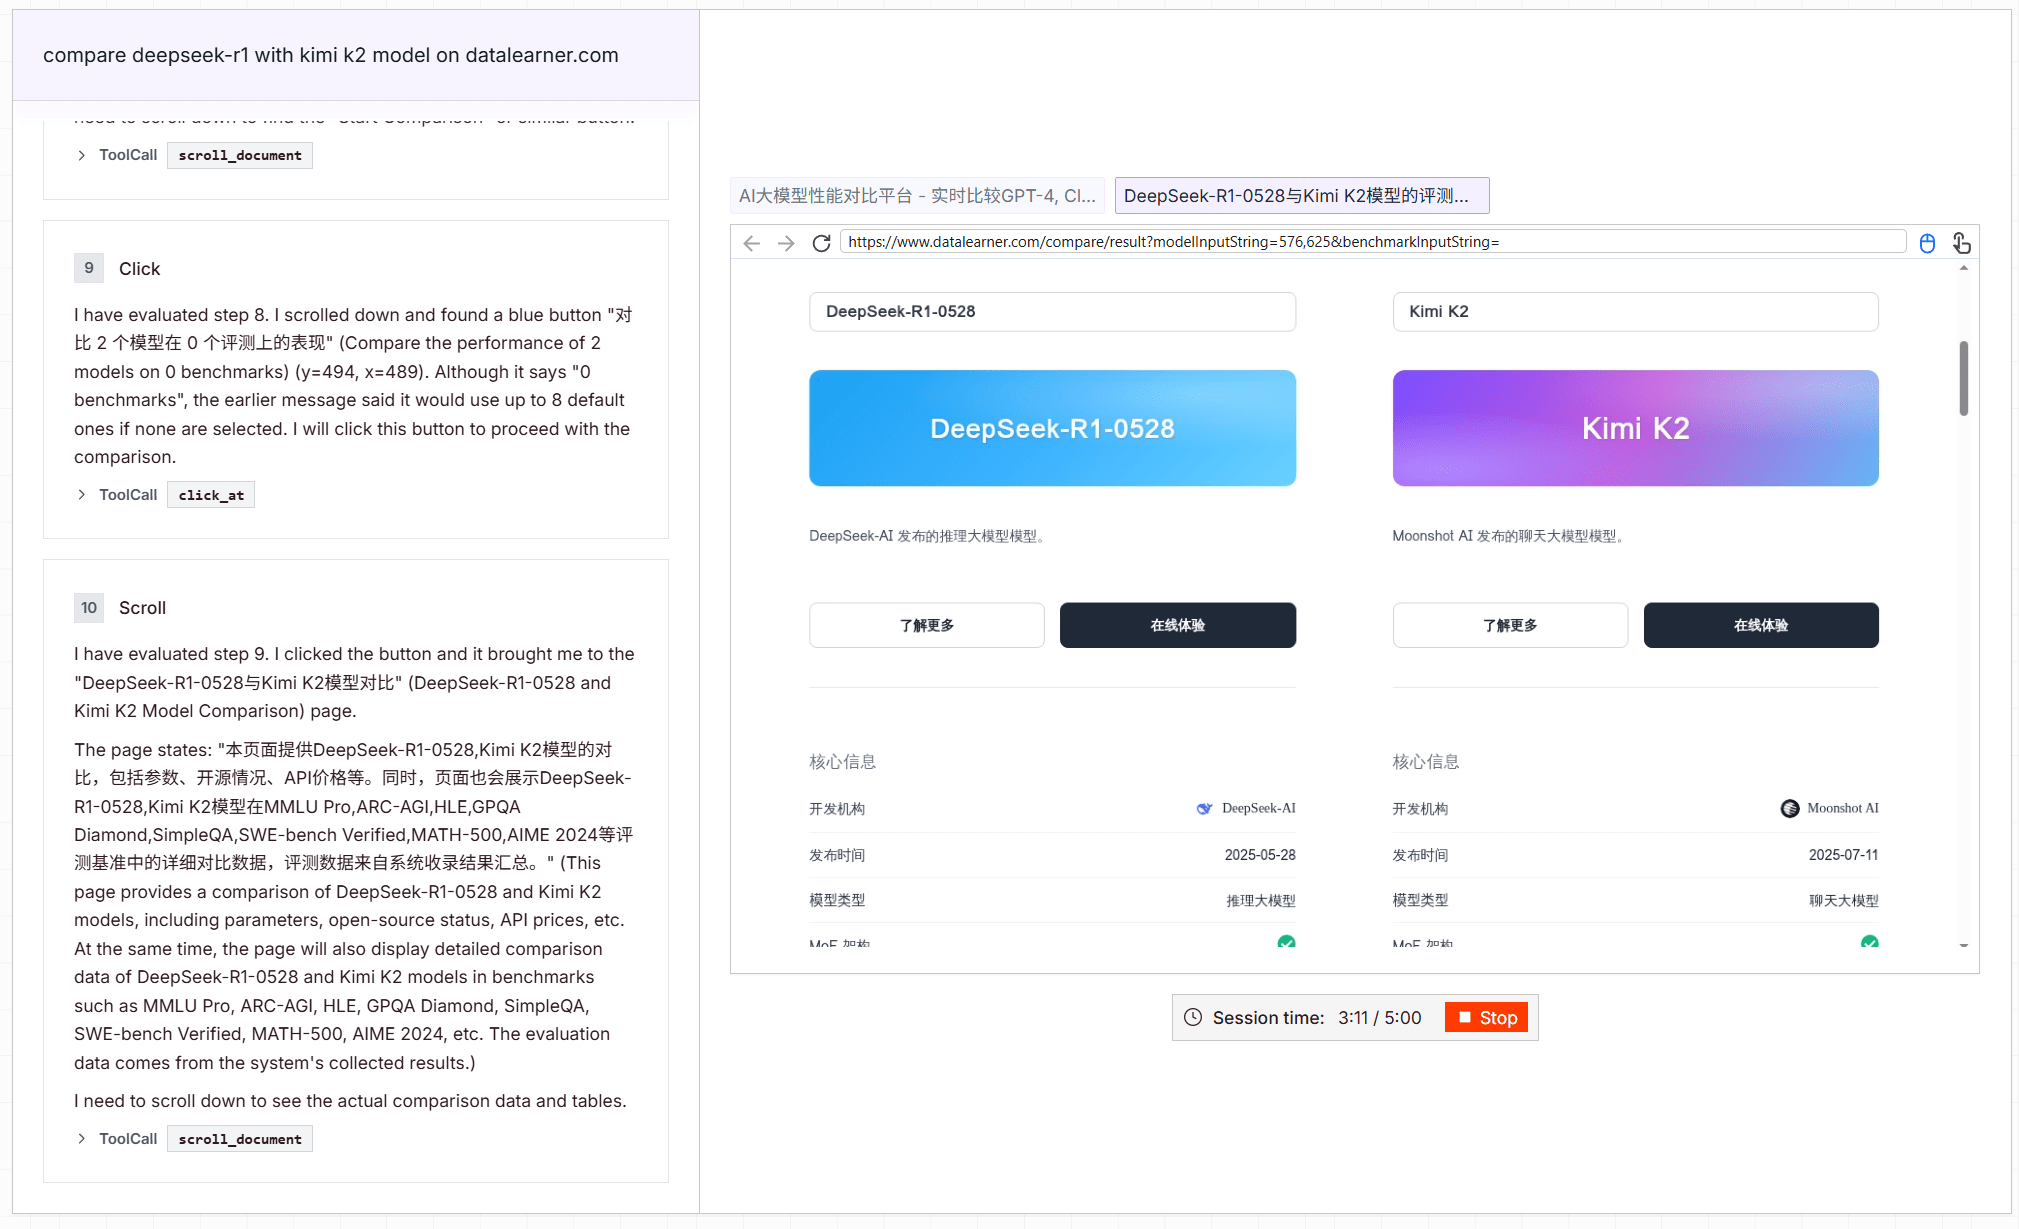Expand the top scroll_document ToolCall chevron
The height and width of the screenshot is (1229, 2019).
82,155
